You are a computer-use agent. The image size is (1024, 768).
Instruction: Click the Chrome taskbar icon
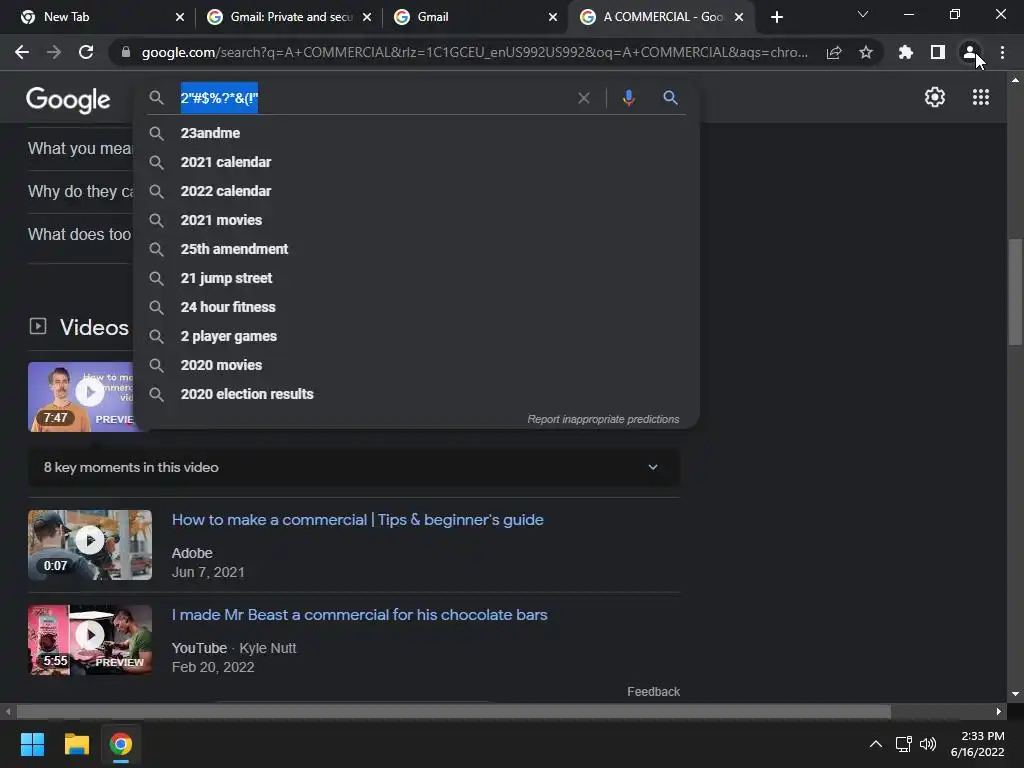[x=121, y=744]
